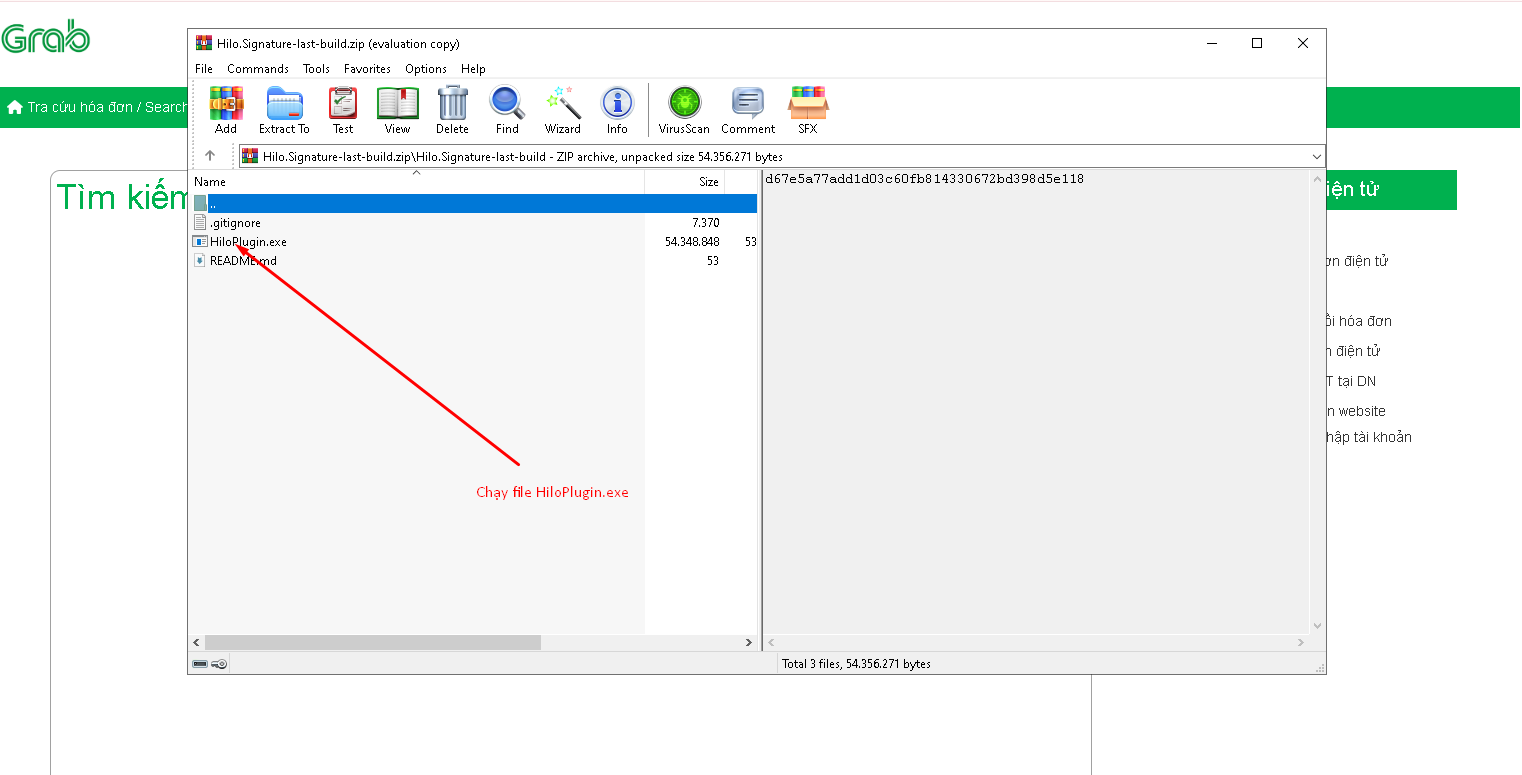Open the Commands menu
The image size is (1522, 775).
pyautogui.click(x=257, y=69)
